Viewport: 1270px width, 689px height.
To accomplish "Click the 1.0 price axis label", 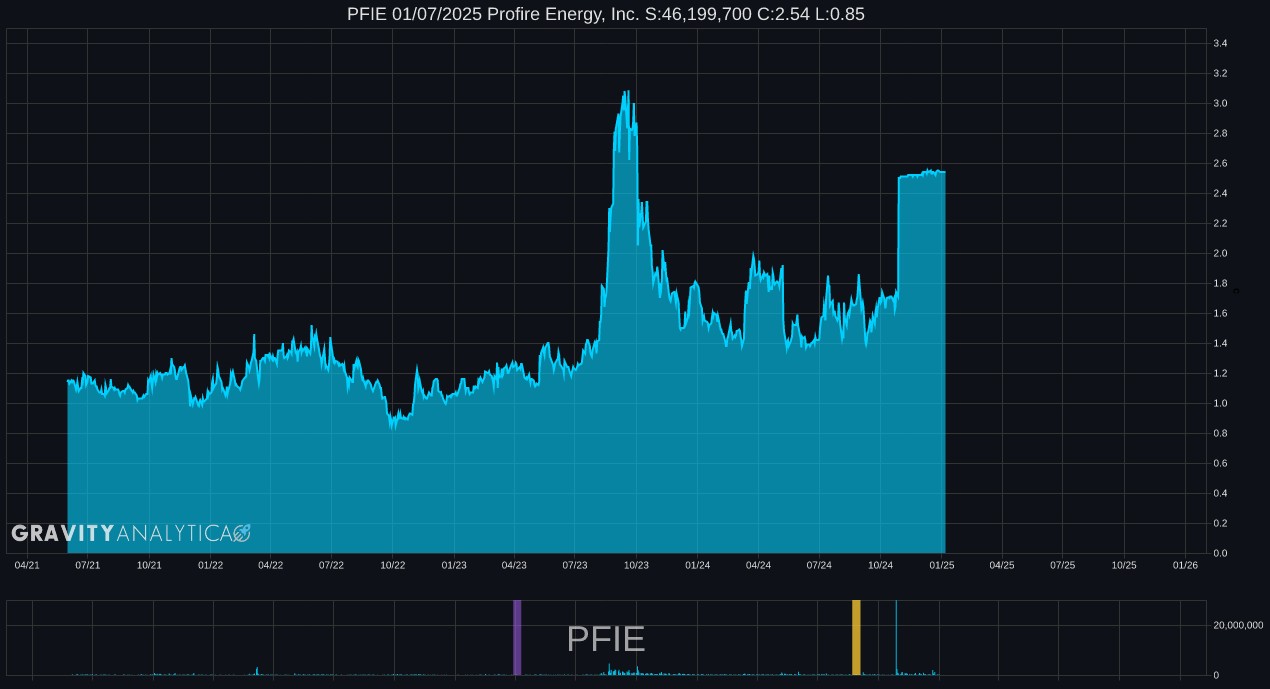I will point(1220,403).
